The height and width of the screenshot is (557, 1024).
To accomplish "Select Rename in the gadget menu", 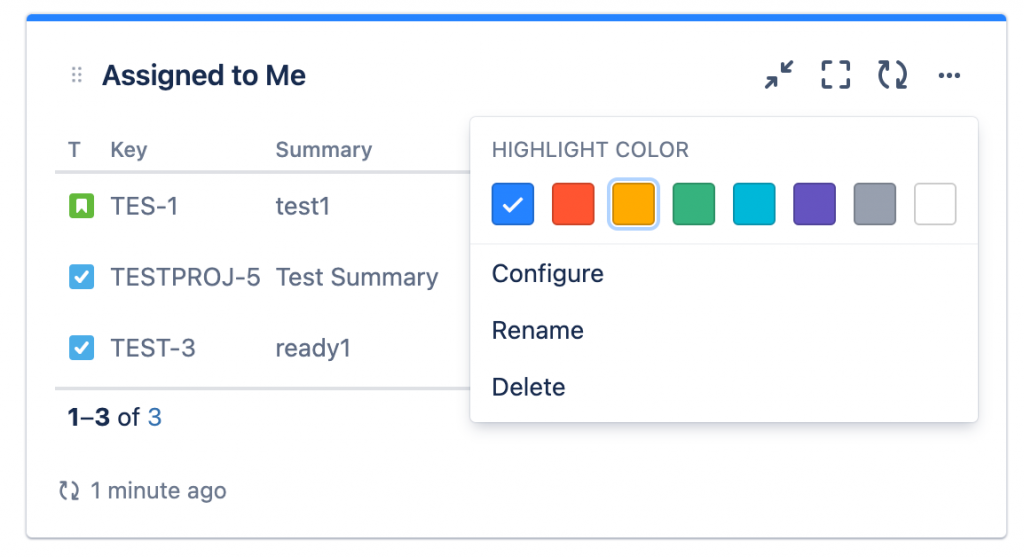I will click(538, 330).
